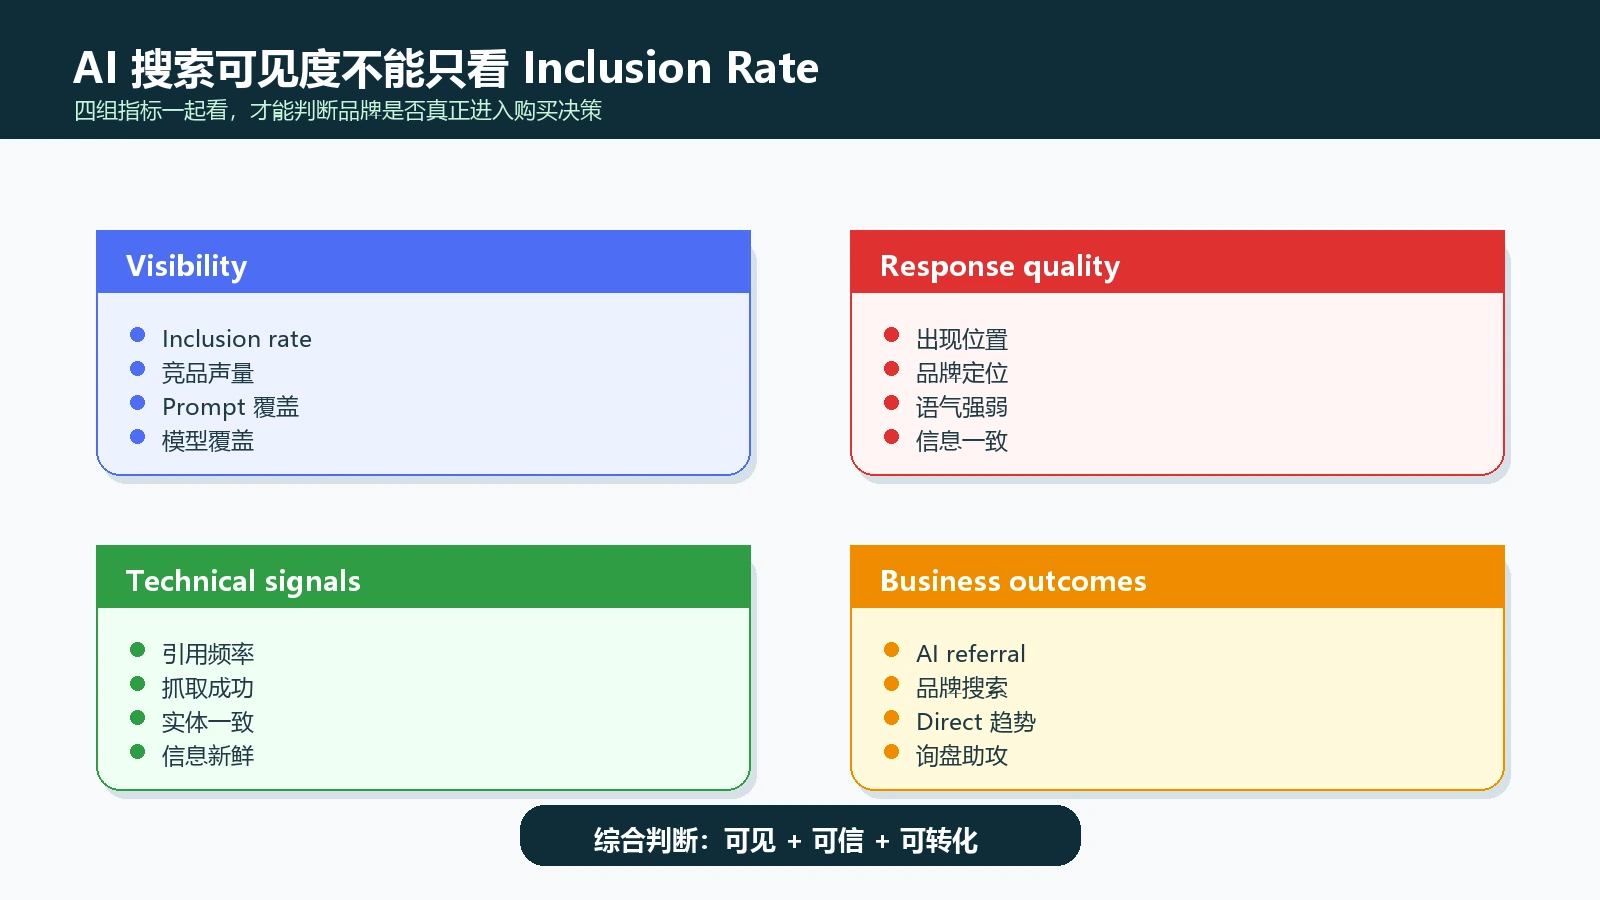This screenshot has height=900, width=1600.
Task: Click the Prompt 覆盖 list item
Action: pos(231,407)
